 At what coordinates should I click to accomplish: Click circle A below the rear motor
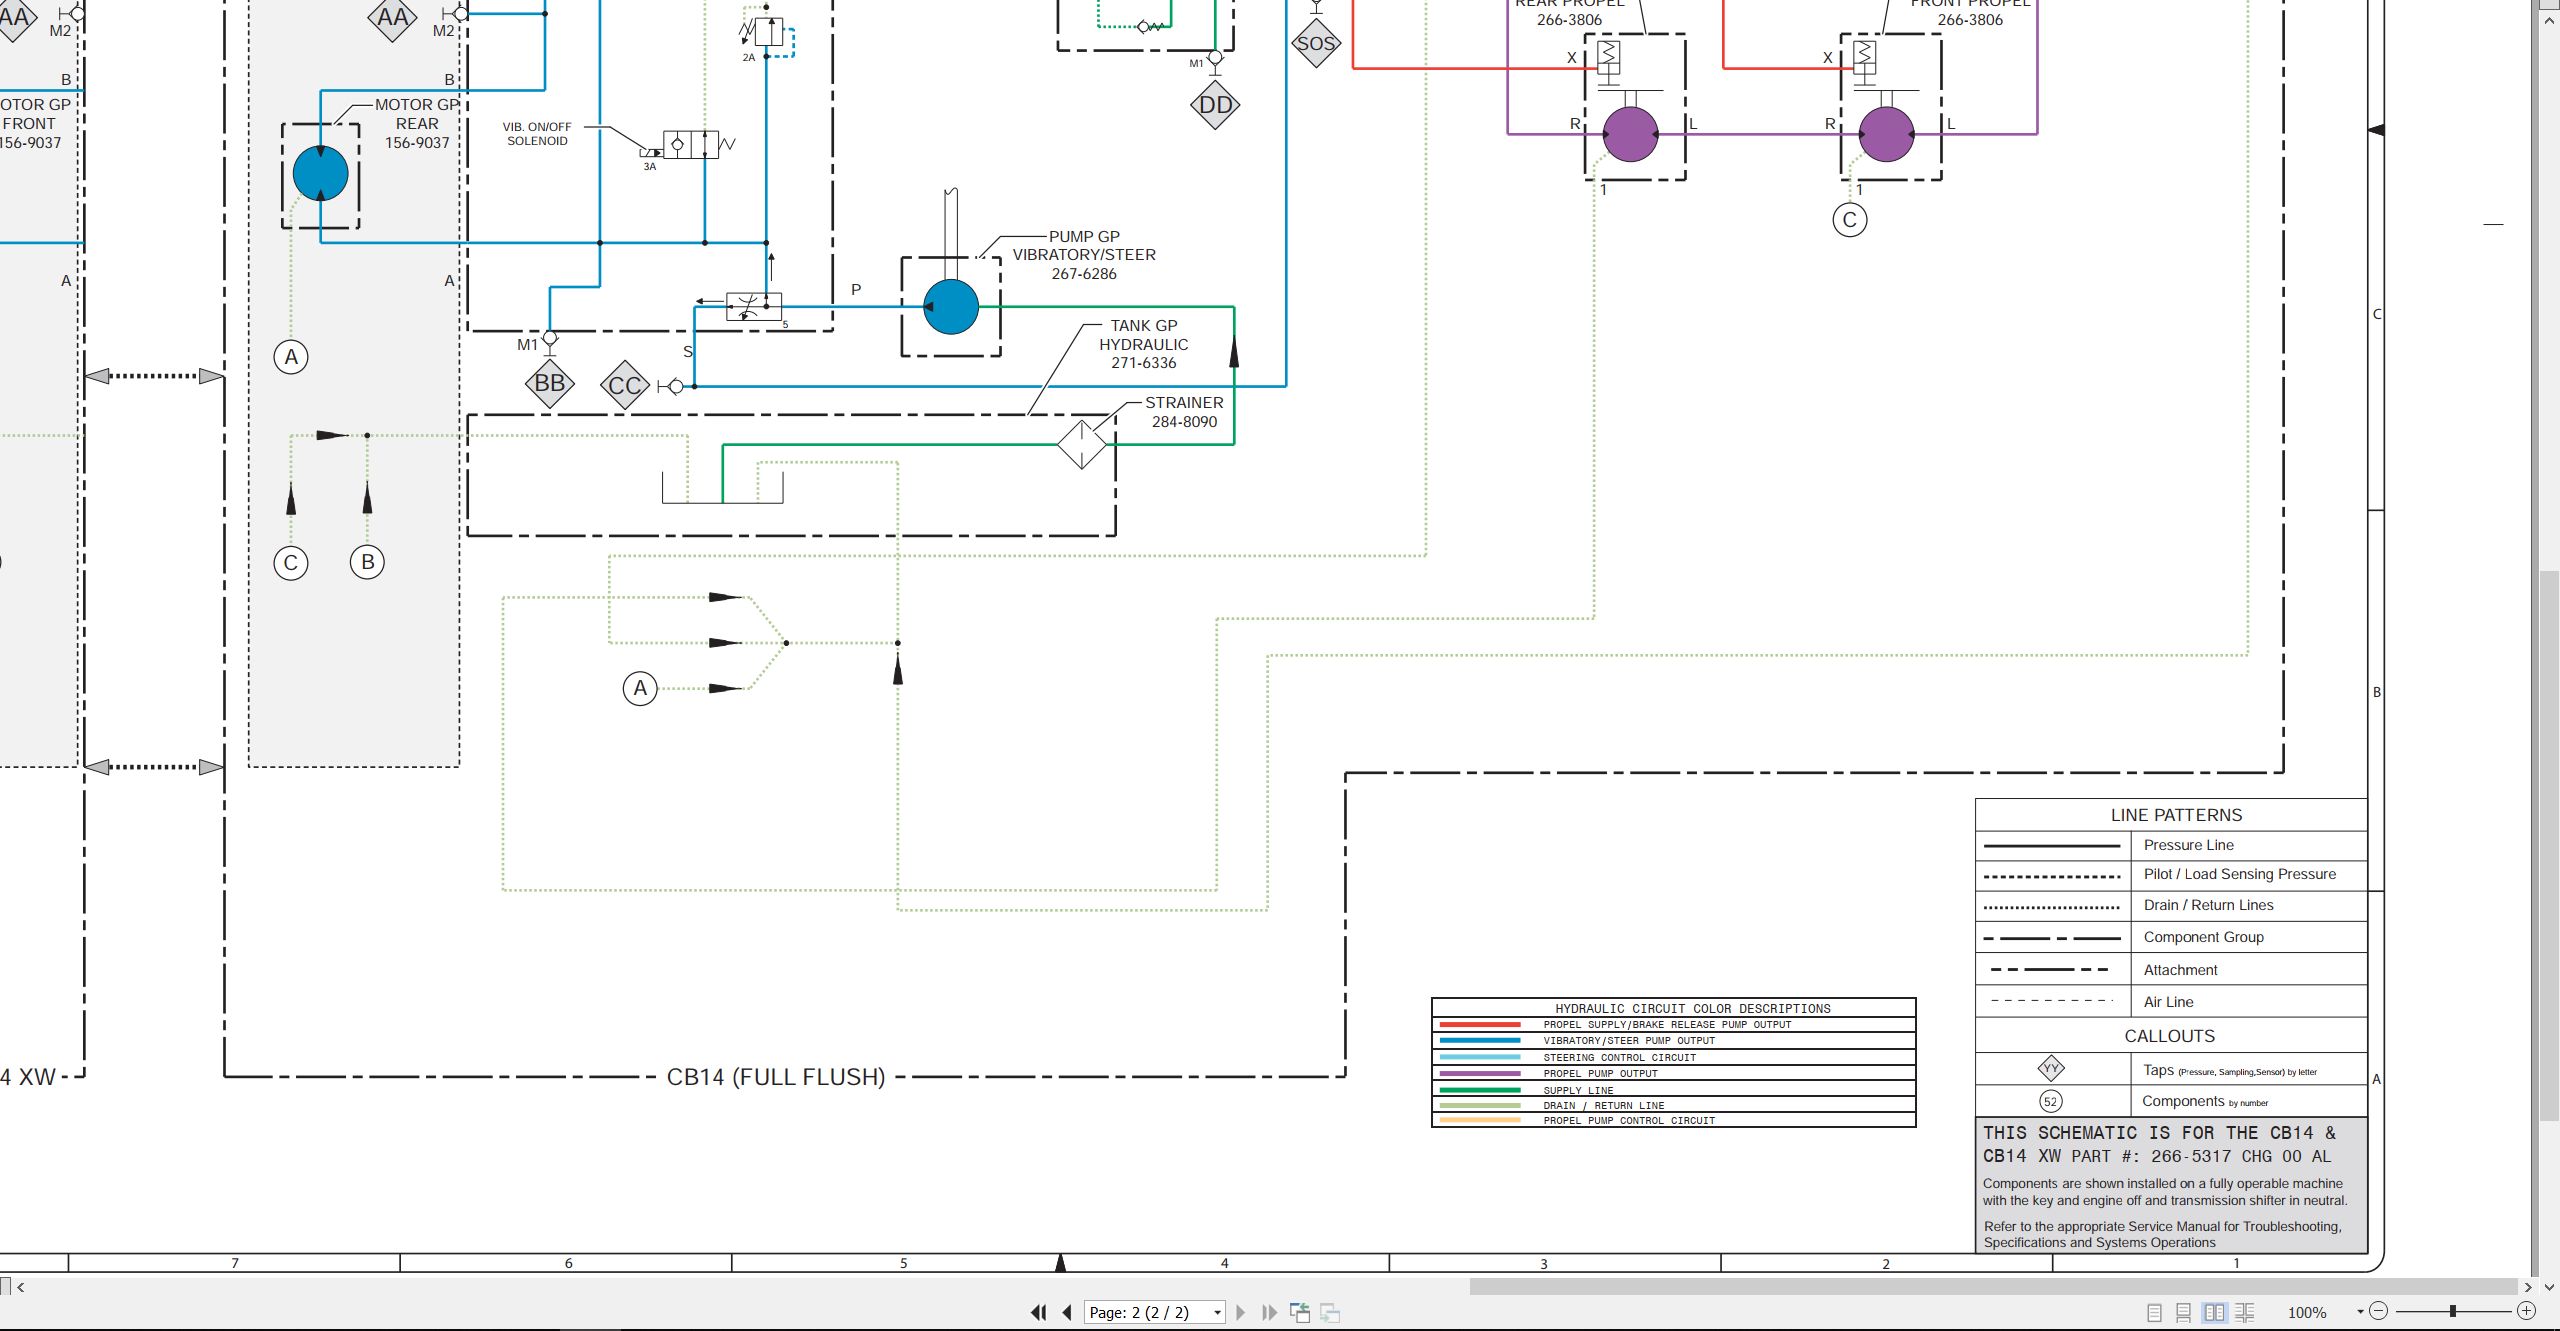(291, 357)
